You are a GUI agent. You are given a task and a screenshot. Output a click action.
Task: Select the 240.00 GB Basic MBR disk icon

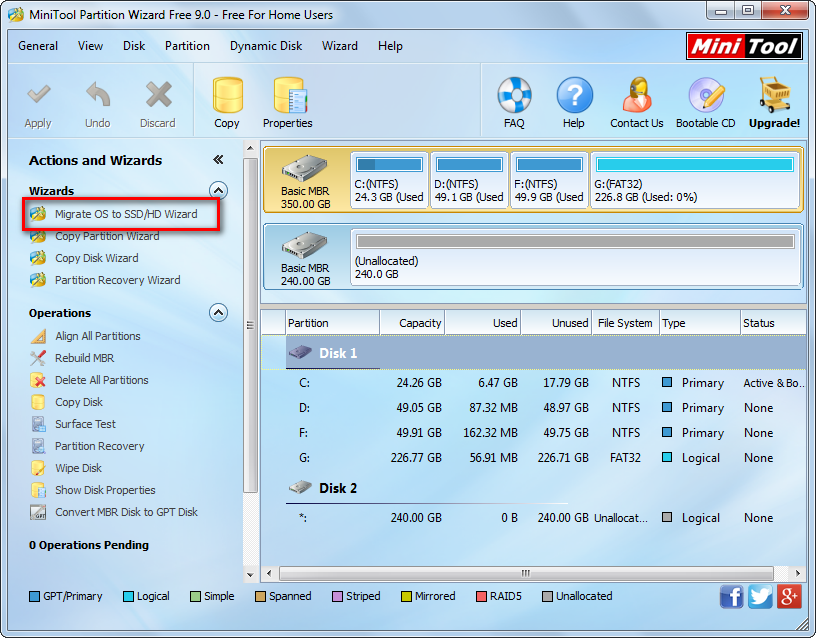[305, 246]
